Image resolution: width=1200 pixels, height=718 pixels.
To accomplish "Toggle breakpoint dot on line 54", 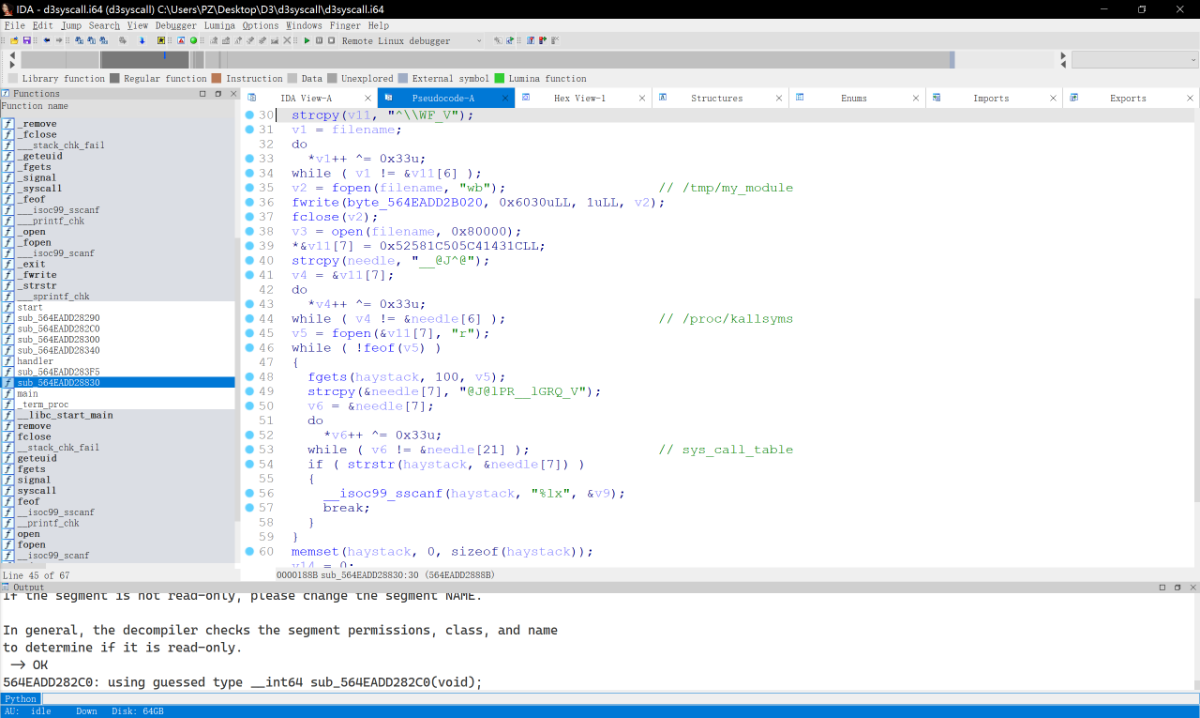I will (x=249, y=464).
